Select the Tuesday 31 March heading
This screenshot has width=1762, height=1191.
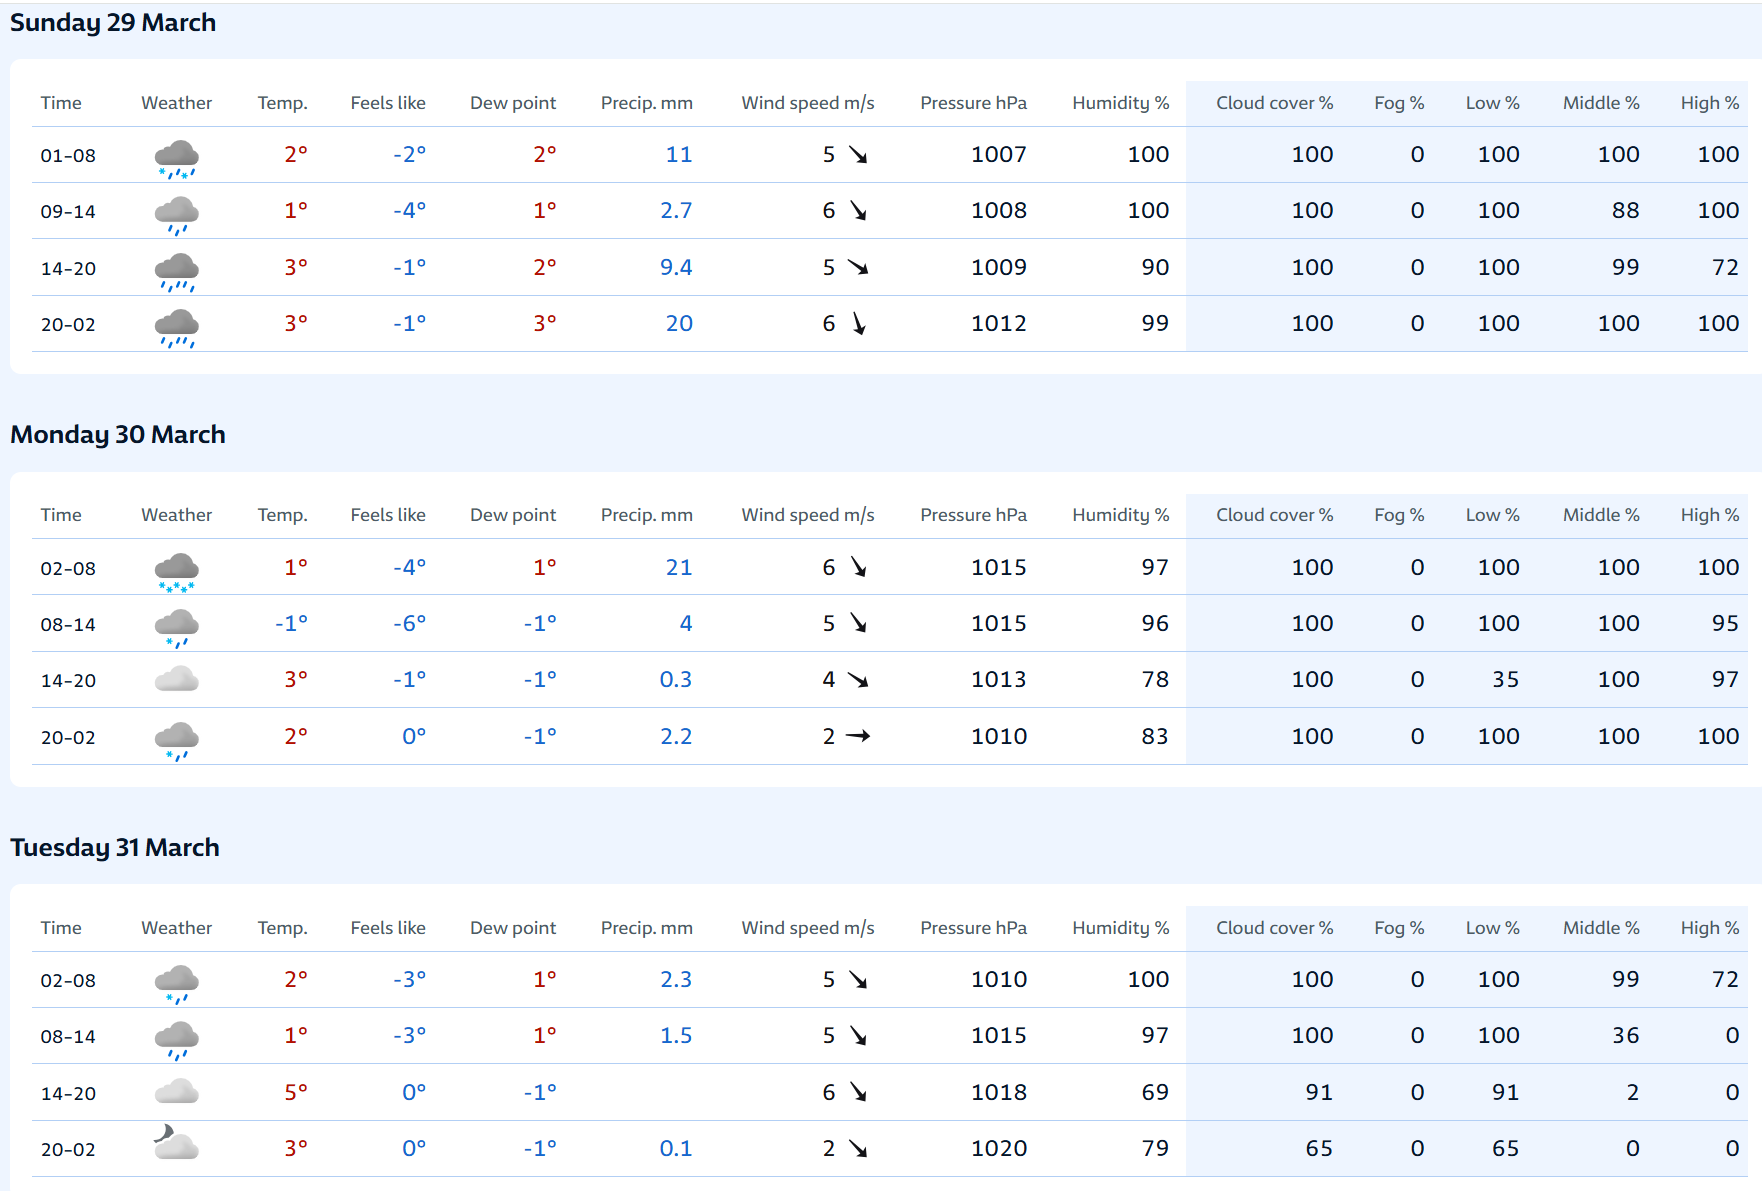tap(115, 848)
